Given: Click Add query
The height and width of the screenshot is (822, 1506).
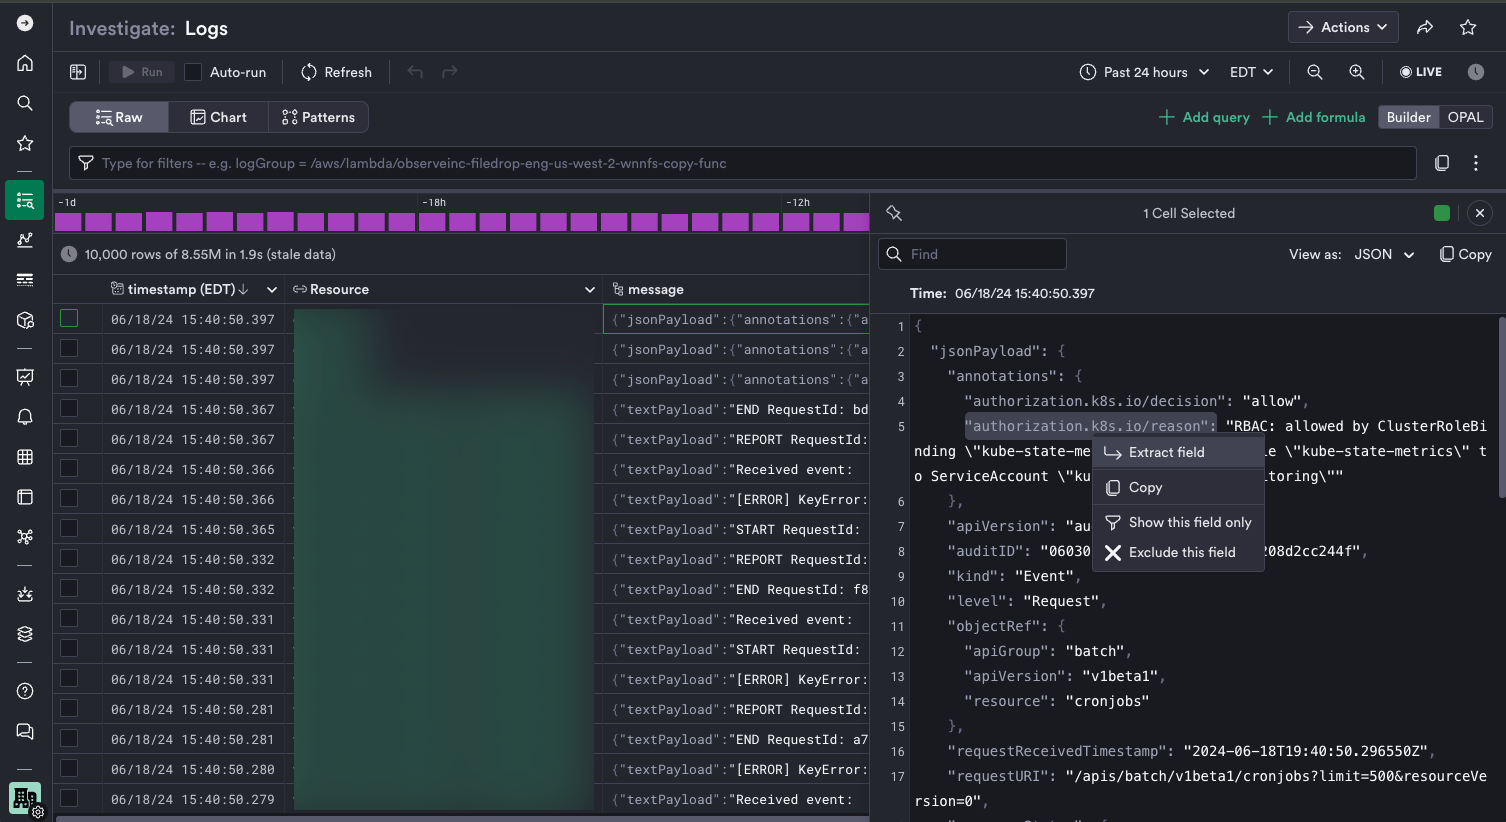Looking at the screenshot, I should (1204, 117).
